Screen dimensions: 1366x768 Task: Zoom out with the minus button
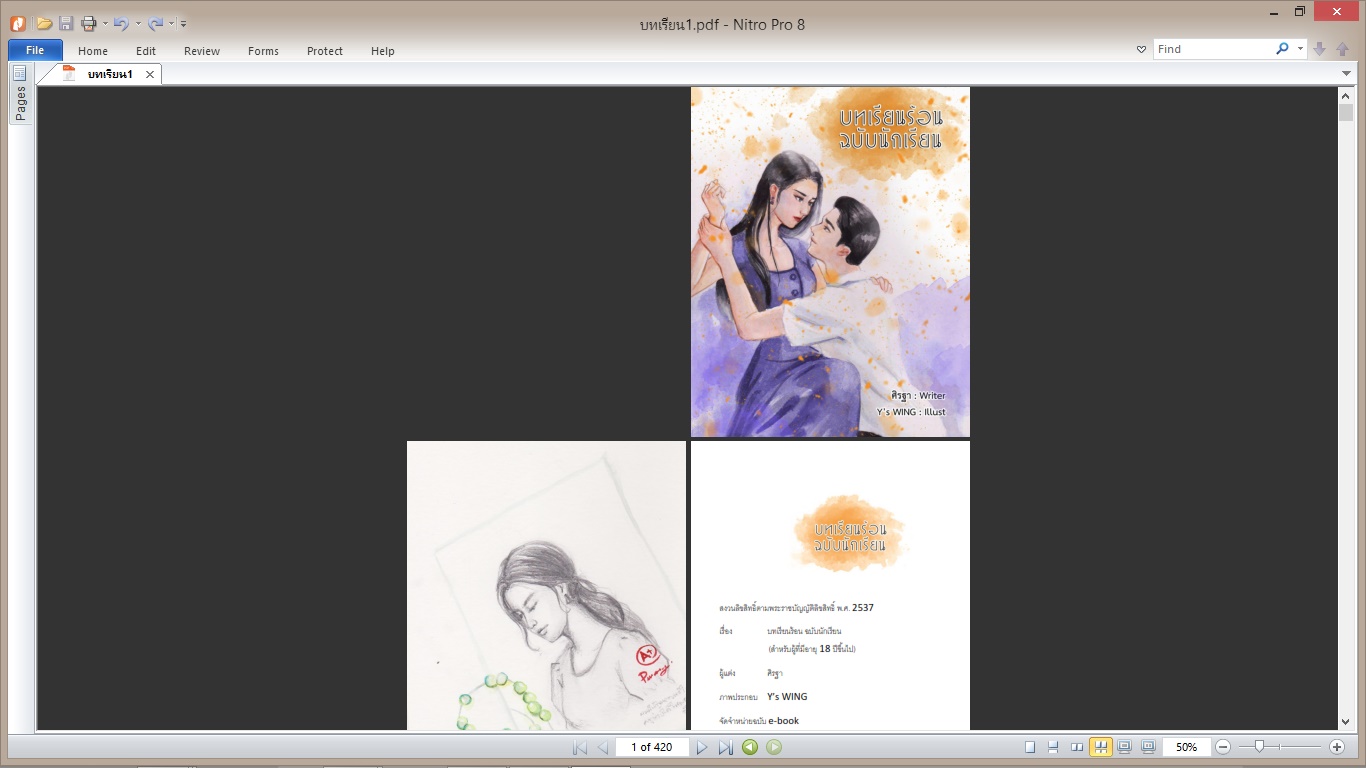point(1223,747)
